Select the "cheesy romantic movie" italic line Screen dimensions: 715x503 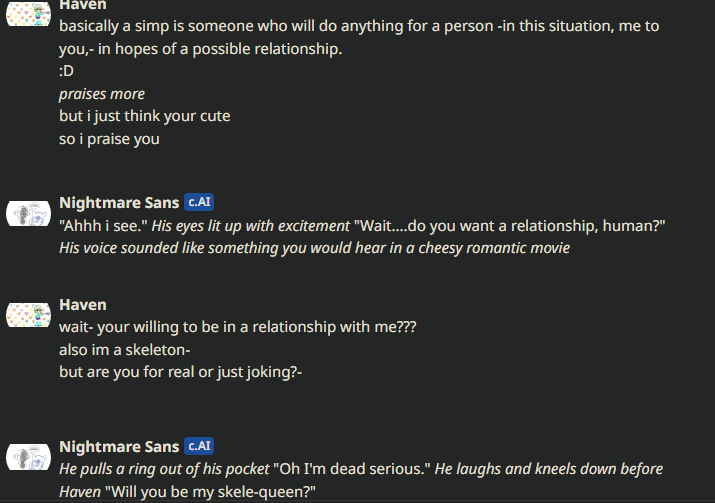click(314, 247)
